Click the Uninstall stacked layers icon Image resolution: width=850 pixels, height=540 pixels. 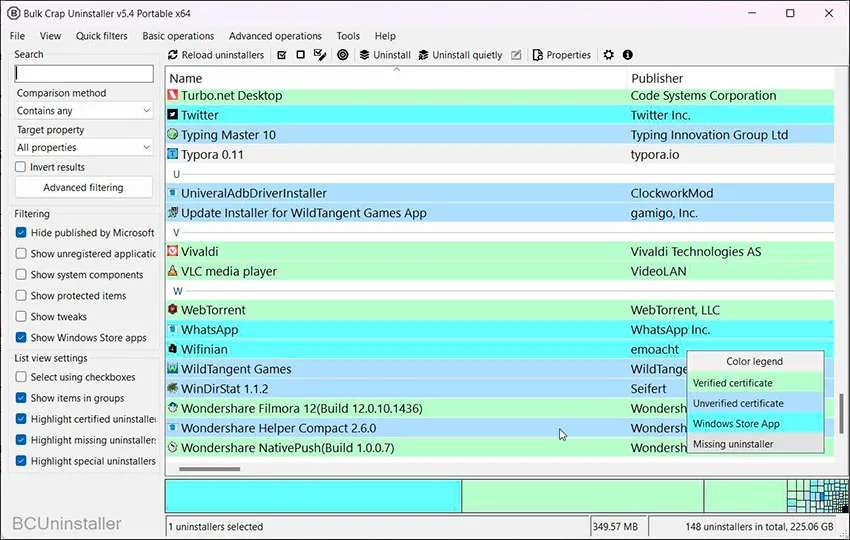364,55
